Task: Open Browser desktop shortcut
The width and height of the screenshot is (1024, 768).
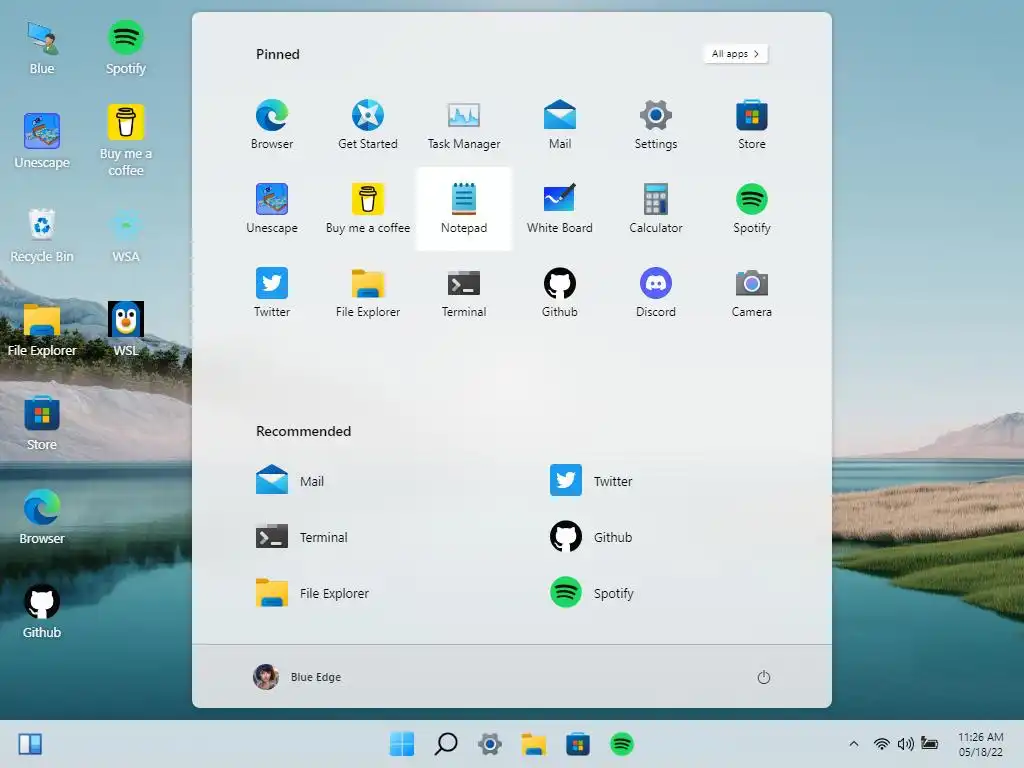Action: pos(42,517)
